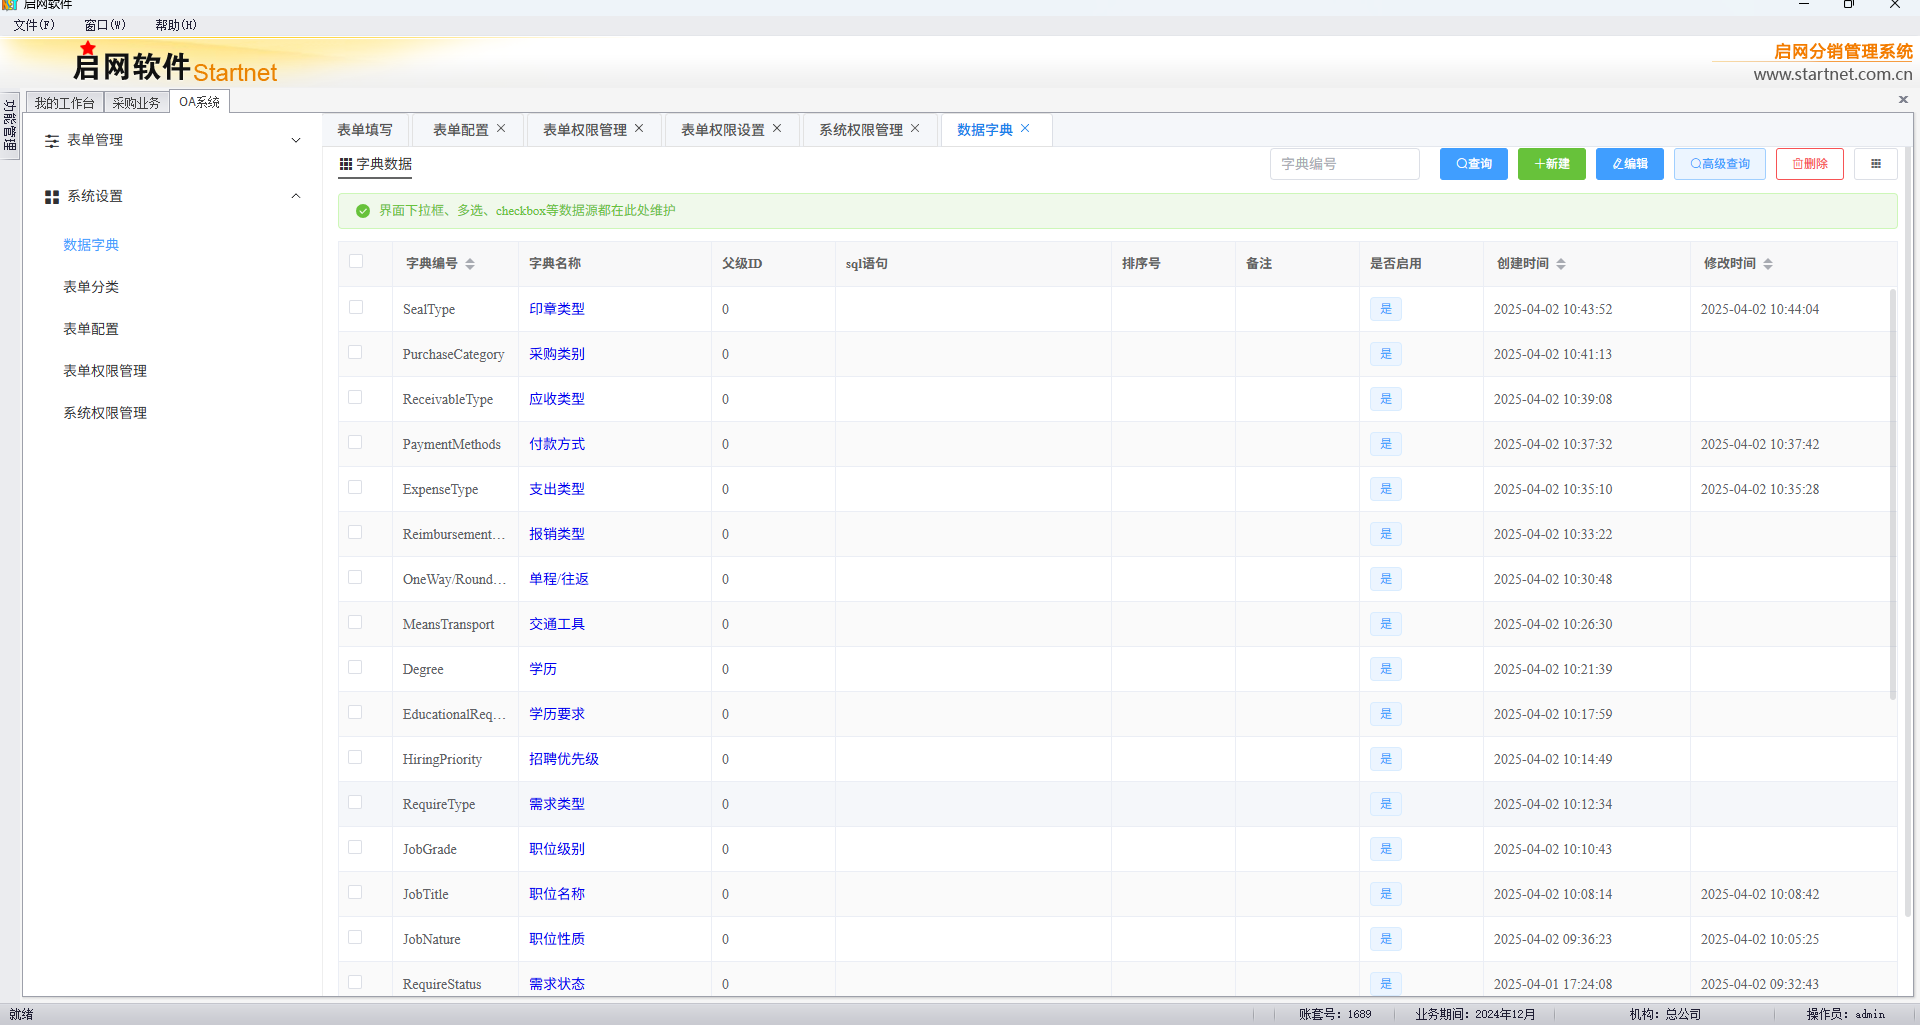Close the 表单配置 tab
This screenshot has width=1920, height=1025.
(501, 129)
